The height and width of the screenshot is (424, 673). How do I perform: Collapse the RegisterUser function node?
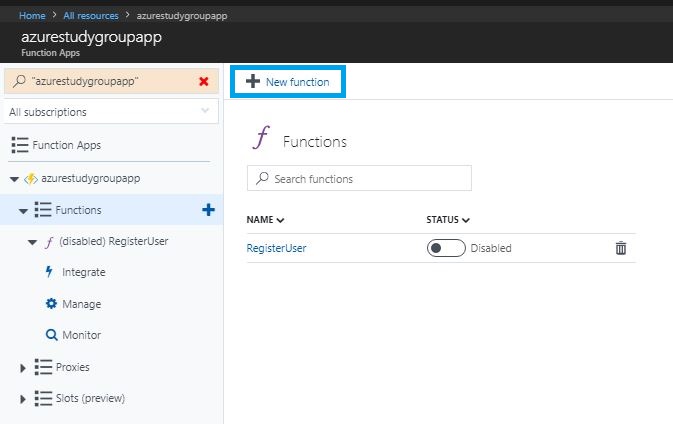32,242
